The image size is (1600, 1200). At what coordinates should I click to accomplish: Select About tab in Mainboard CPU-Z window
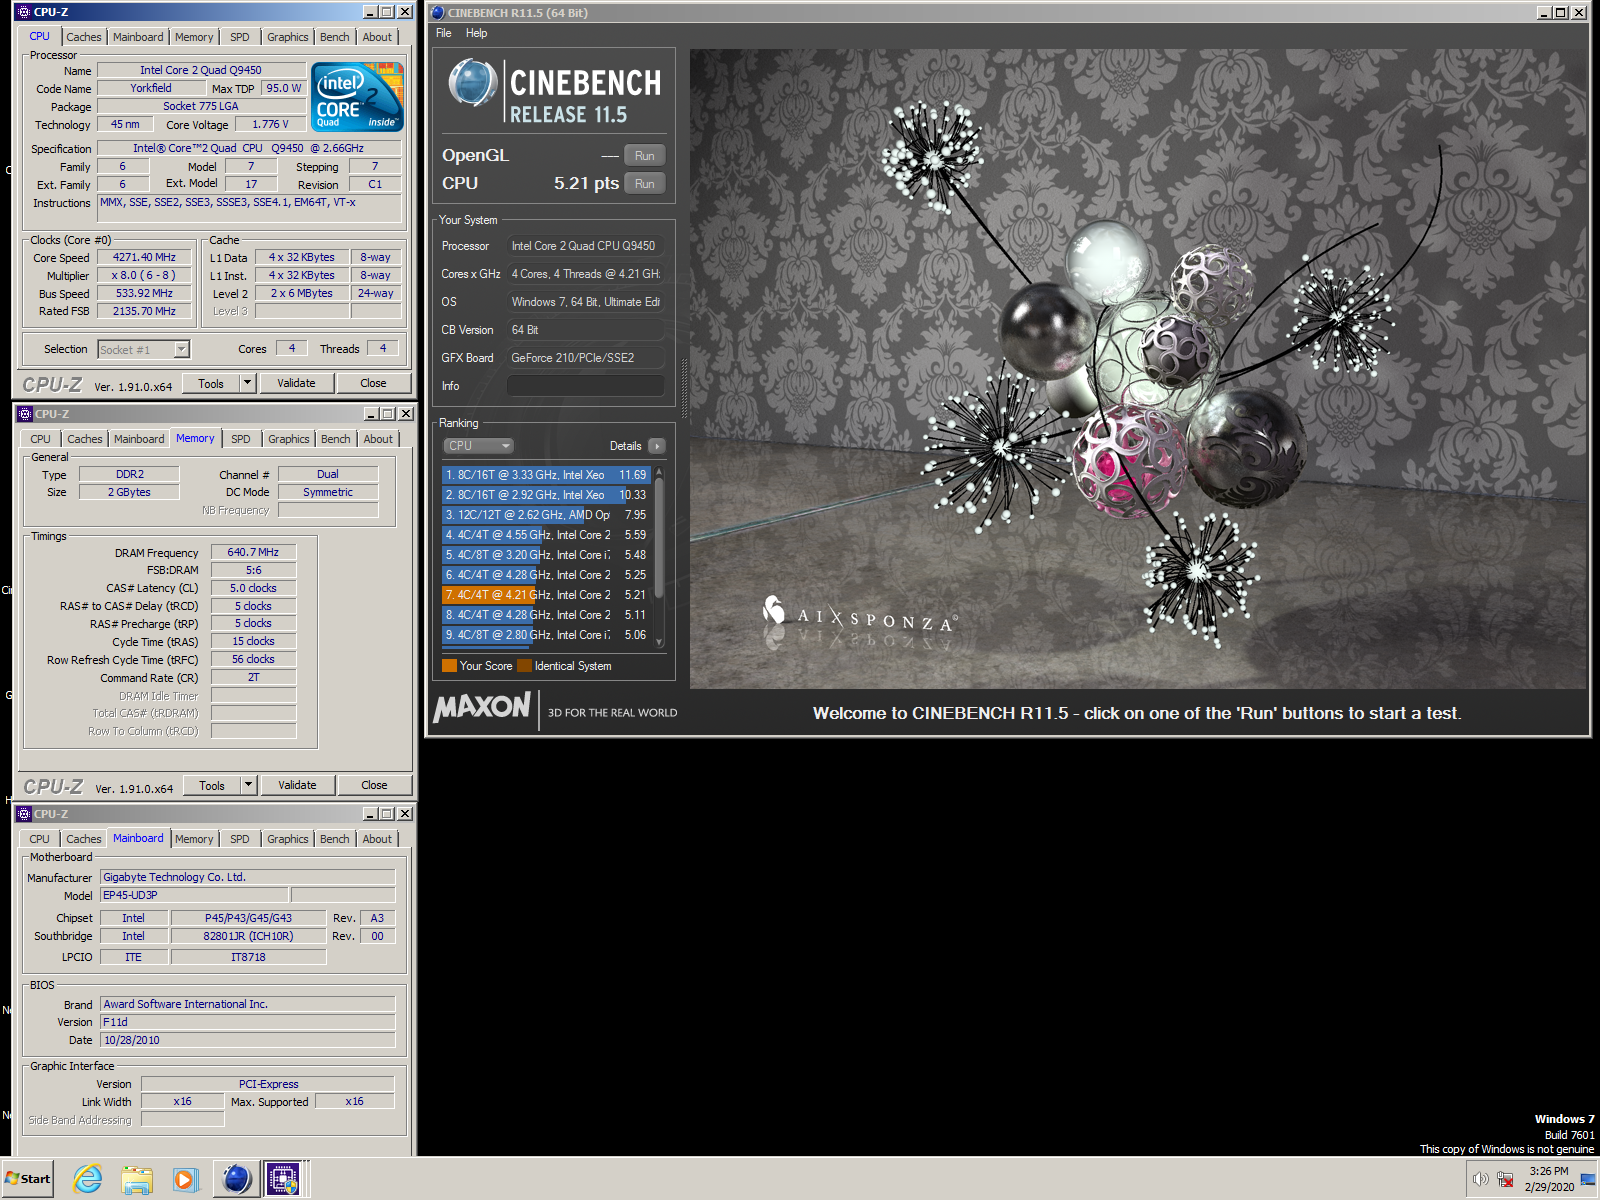(x=377, y=839)
